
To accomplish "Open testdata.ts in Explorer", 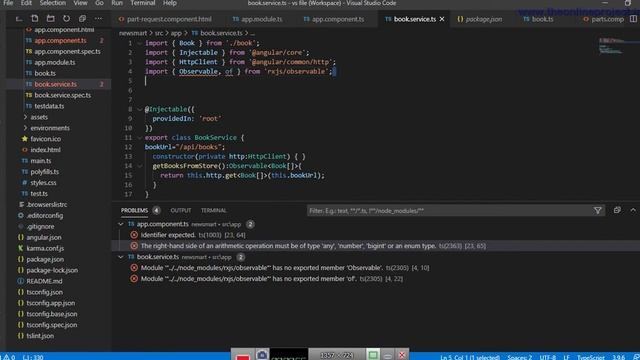I will pyautogui.click(x=49, y=106).
